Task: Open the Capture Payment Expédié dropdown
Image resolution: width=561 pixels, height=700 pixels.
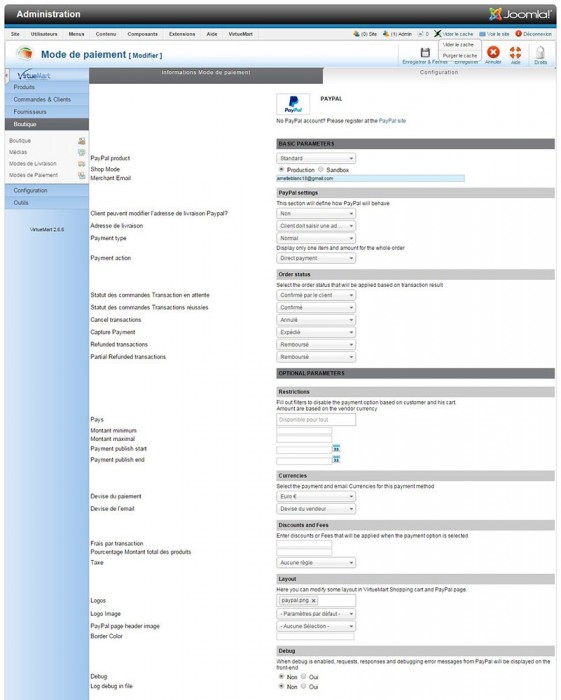Action: click(316, 333)
